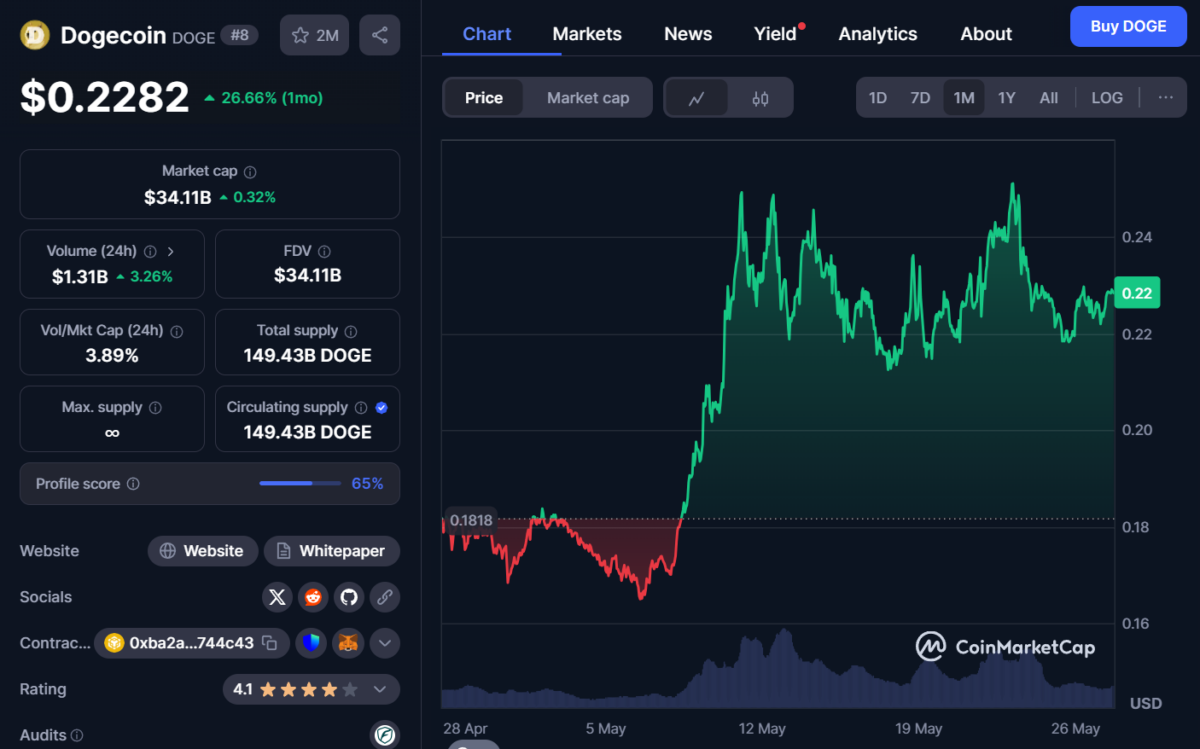Set chart range to All
Screen dimensions: 1200x749
1048,98
